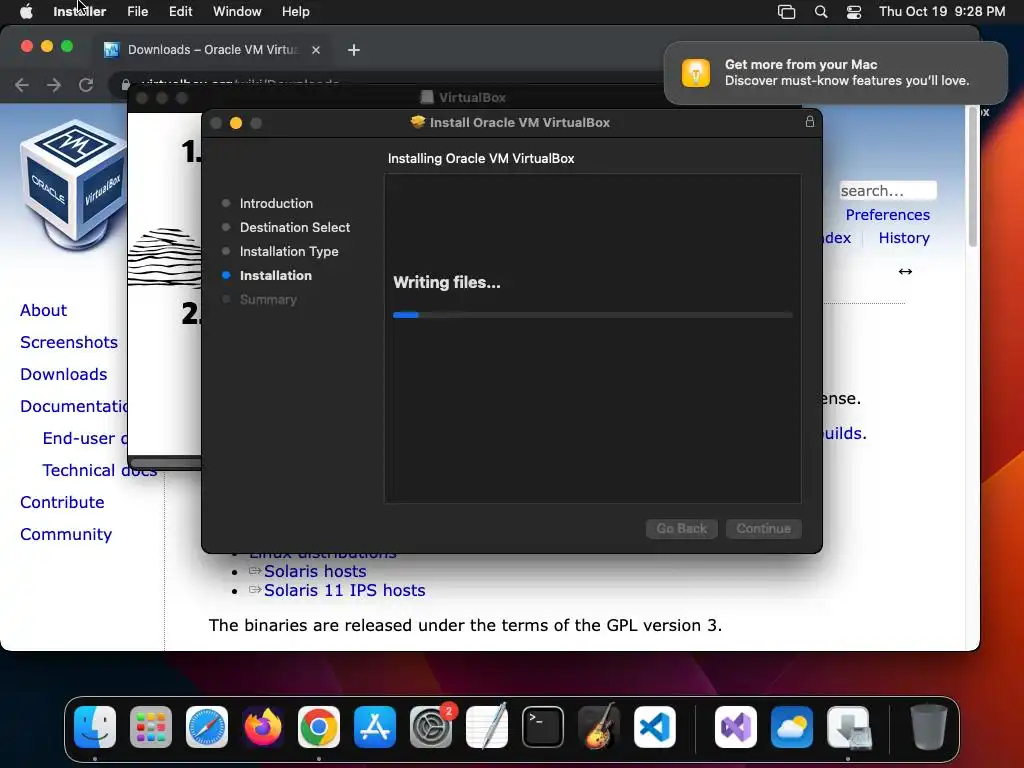Click the browser page vertical scrollbar
This screenshot has width=1024, height=768.
[x=972, y=176]
